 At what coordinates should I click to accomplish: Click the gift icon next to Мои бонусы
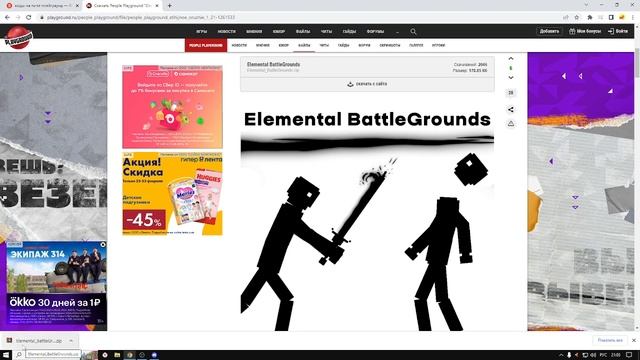572,31
